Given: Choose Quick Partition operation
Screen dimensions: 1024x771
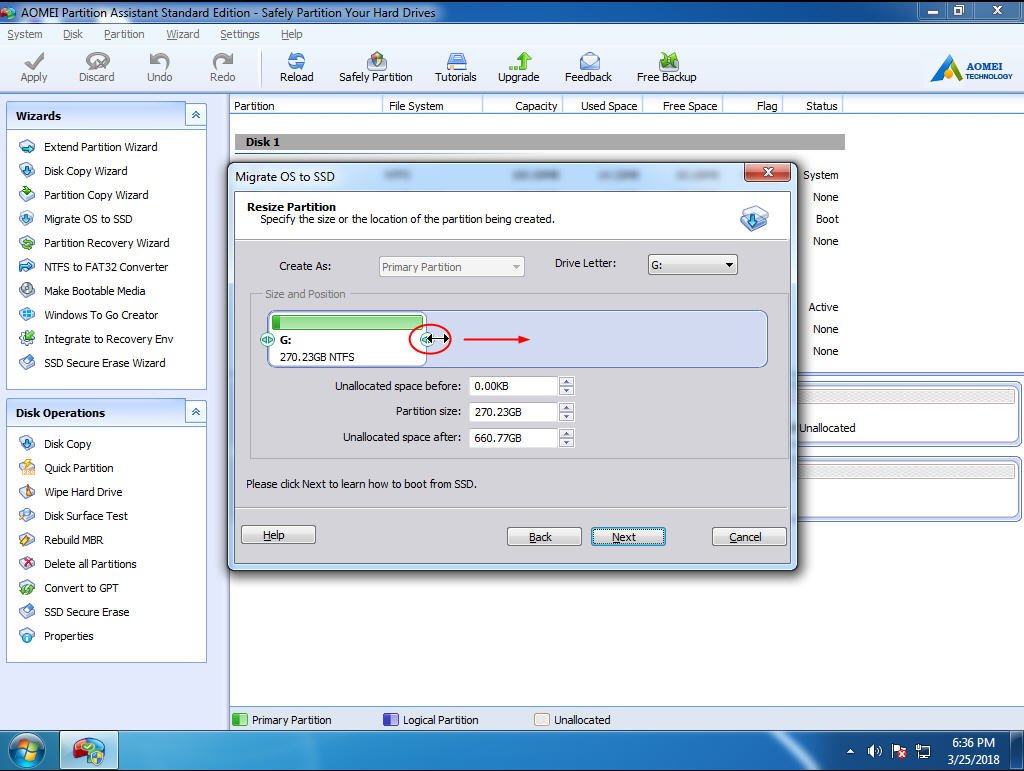Looking at the screenshot, I should (78, 468).
